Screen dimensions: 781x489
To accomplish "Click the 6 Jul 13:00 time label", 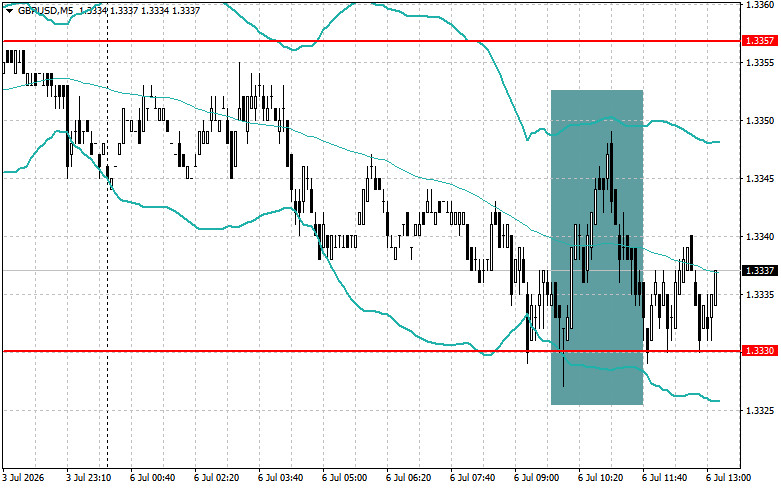I will click(728, 478).
